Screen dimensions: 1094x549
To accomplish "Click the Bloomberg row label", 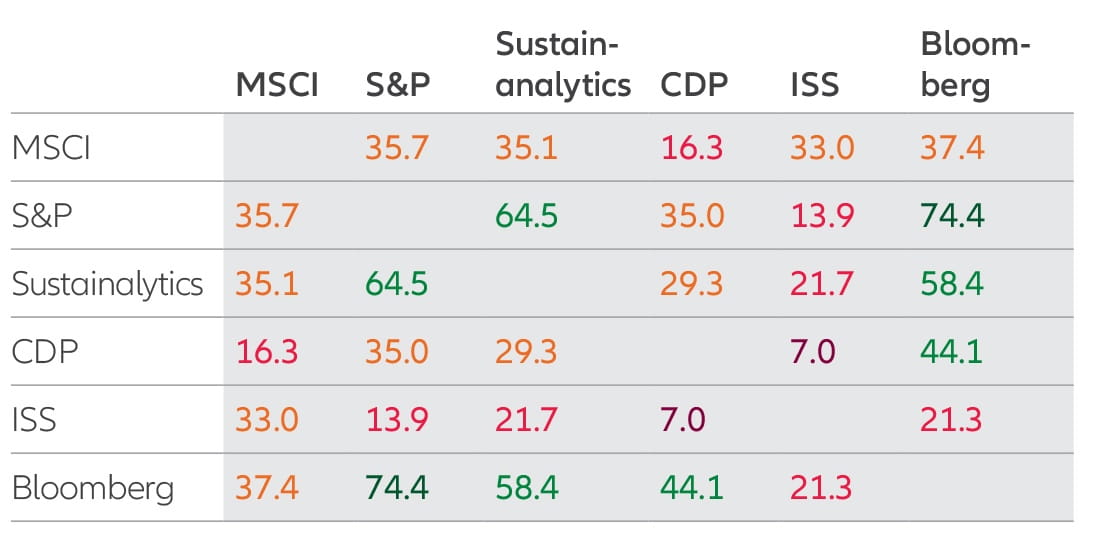I will (93, 488).
